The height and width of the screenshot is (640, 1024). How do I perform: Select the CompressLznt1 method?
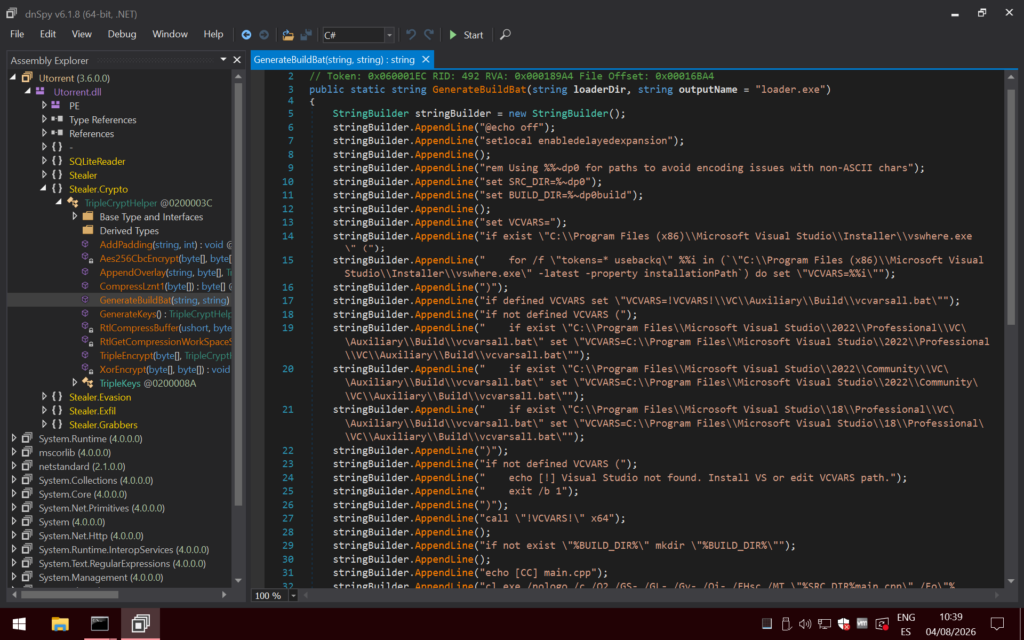pyautogui.click(x=165, y=286)
